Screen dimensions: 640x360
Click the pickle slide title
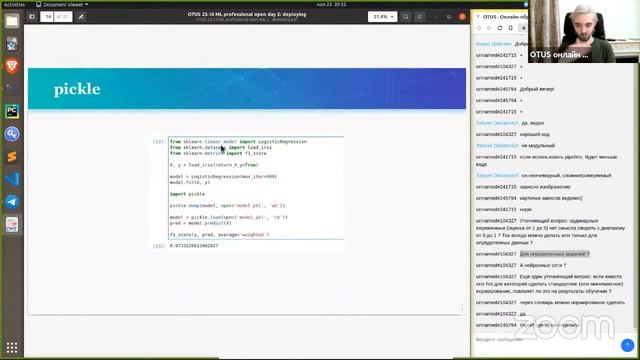tap(77, 89)
